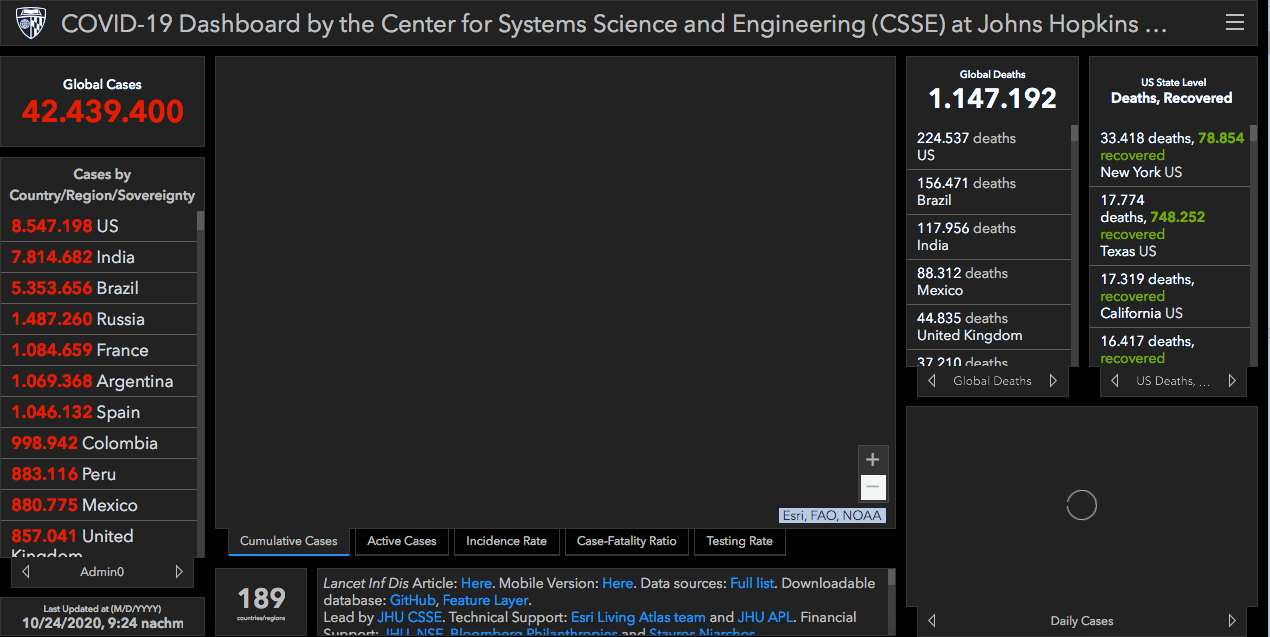The image size is (1270, 637).
Task: Select Texas US state entry
Action: pos(1170,225)
